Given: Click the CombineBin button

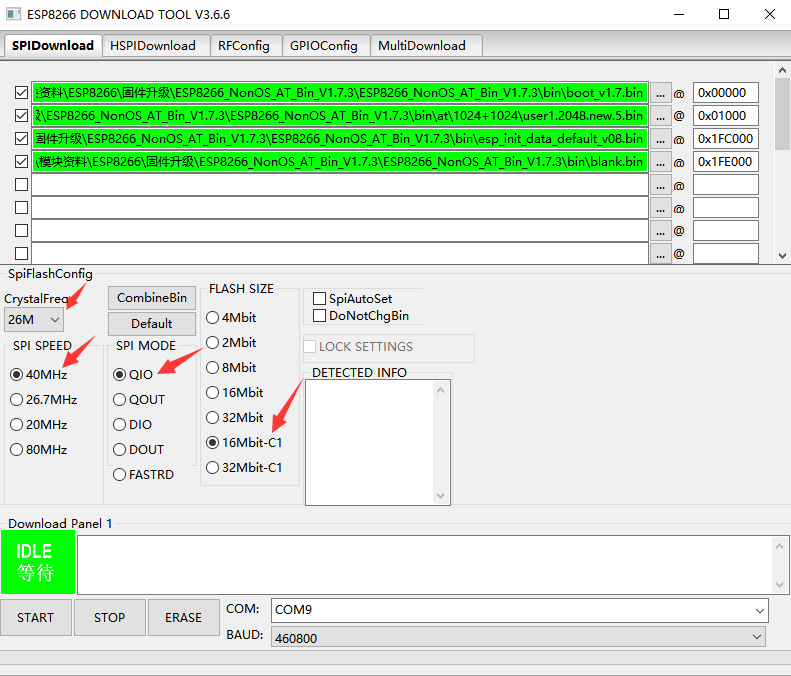Looking at the screenshot, I should coord(152,298).
